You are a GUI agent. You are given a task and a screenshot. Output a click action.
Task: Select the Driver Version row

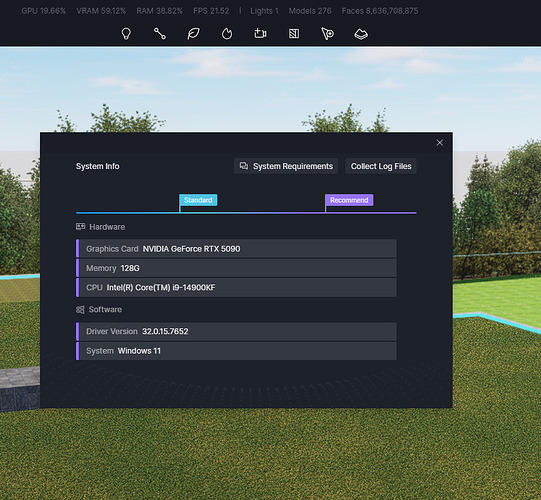tap(236, 332)
